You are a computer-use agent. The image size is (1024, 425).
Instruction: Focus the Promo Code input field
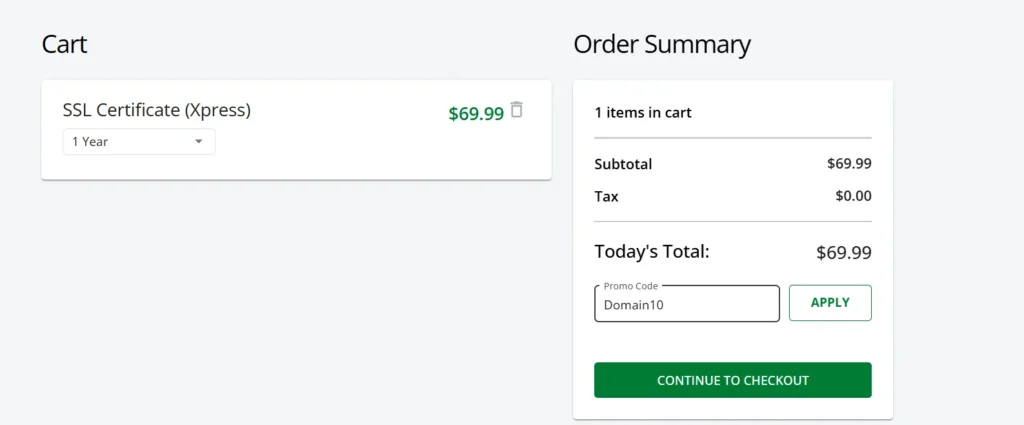[686, 305]
